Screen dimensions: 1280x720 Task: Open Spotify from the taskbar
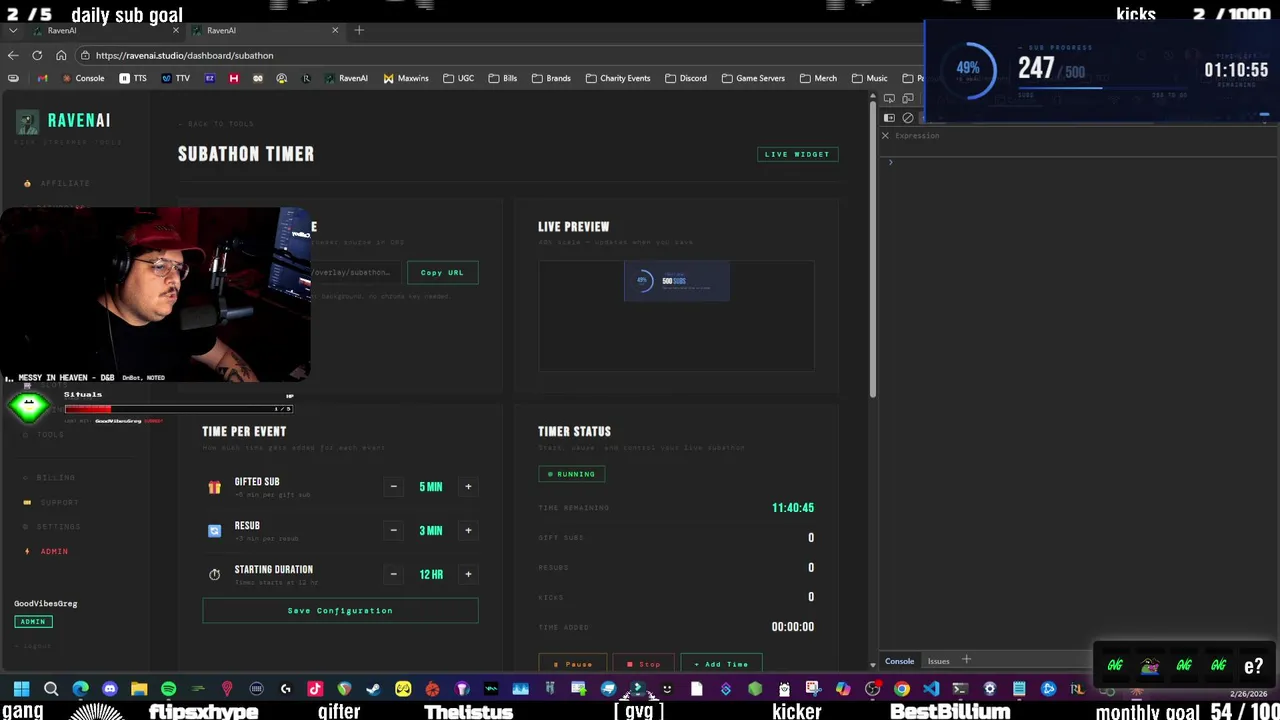(168, 689)
